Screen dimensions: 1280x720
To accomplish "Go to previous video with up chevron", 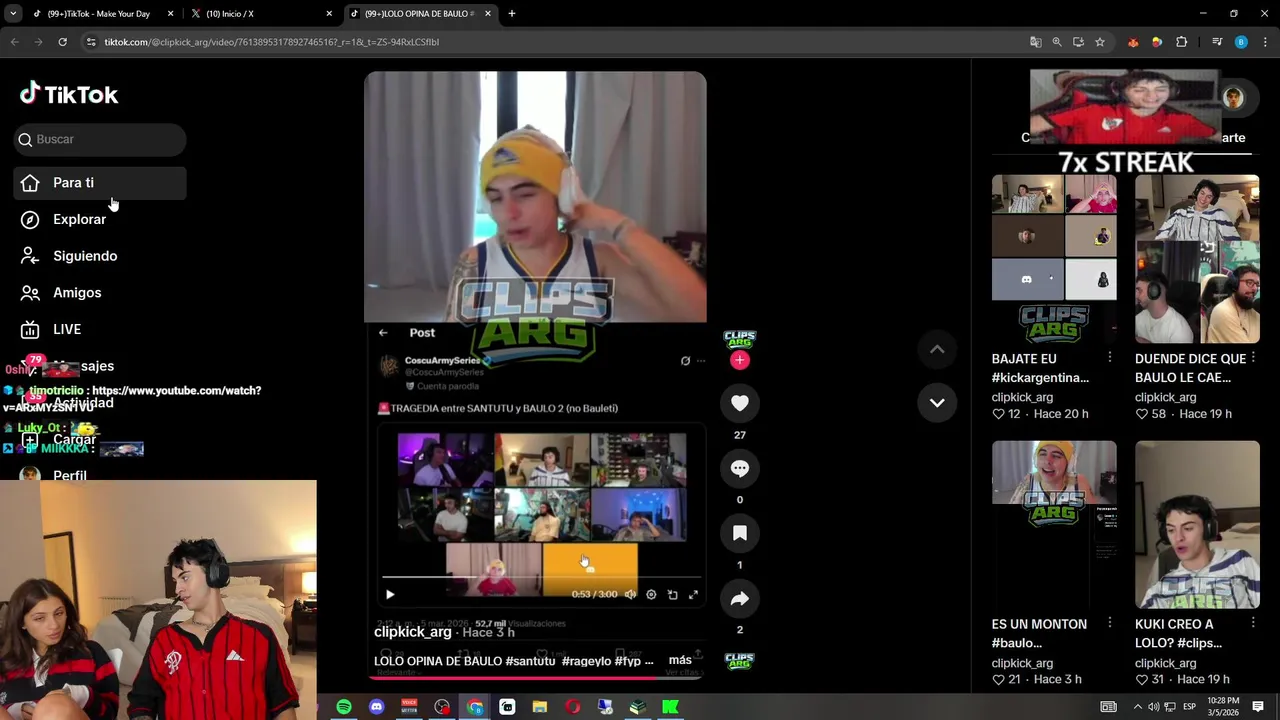I will [937, 349].
